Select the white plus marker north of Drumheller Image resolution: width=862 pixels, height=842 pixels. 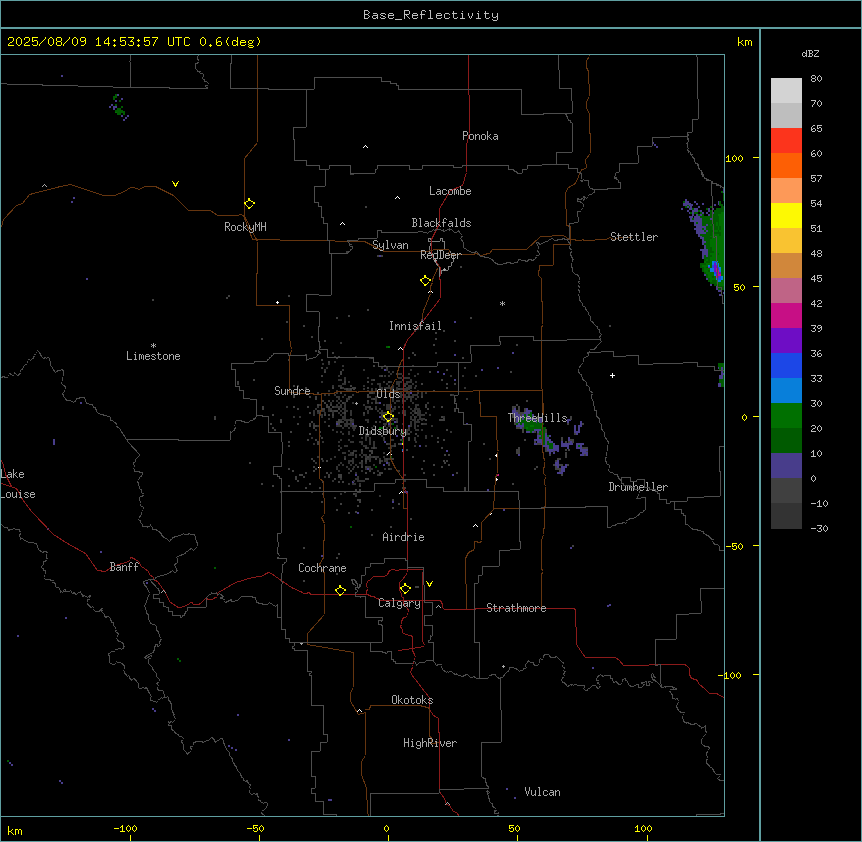(612, 375)
